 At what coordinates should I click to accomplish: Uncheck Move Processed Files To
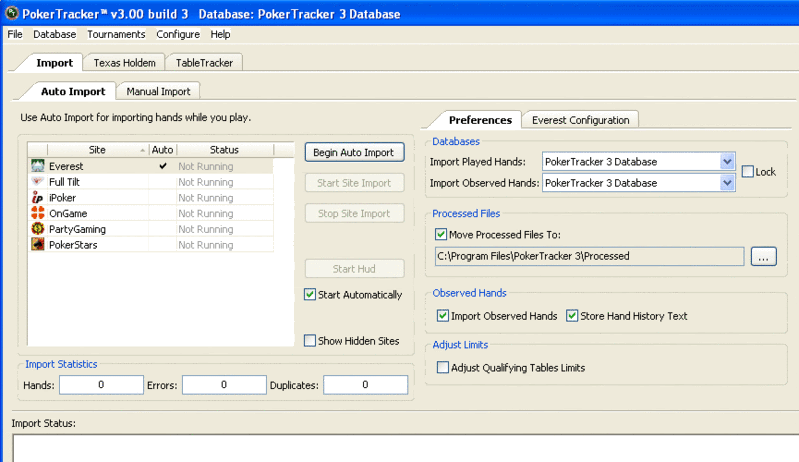pyautogui.click(x=441, y=234)
